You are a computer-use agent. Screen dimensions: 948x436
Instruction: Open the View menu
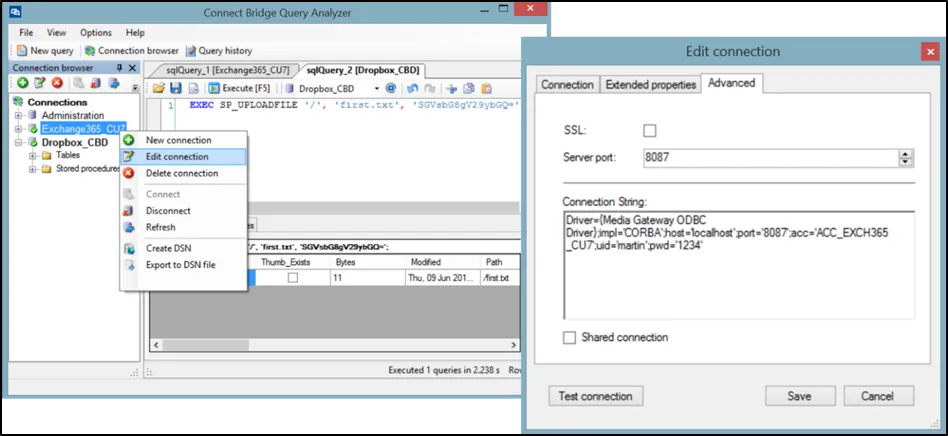56,33
